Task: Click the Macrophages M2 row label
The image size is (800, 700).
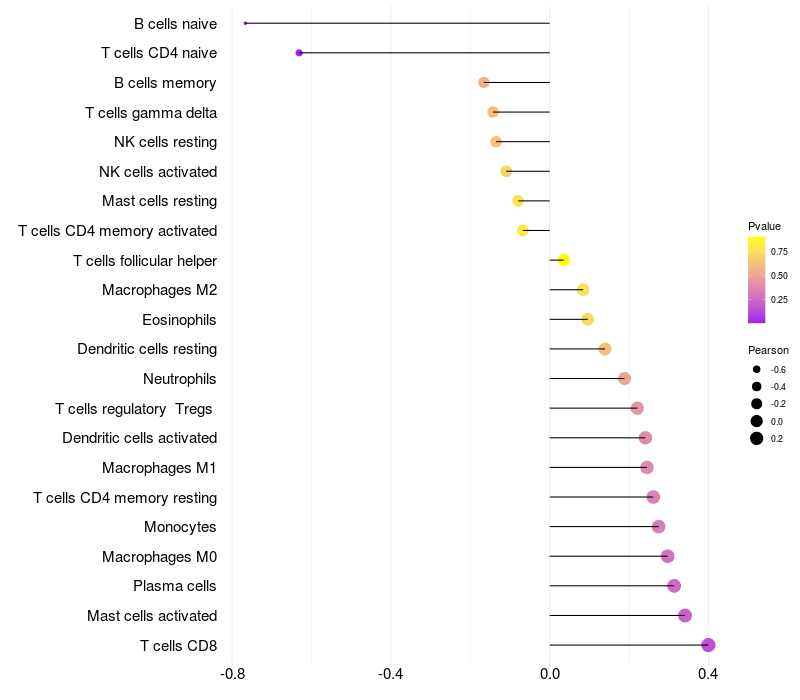Action: click(x=159, y=290)
